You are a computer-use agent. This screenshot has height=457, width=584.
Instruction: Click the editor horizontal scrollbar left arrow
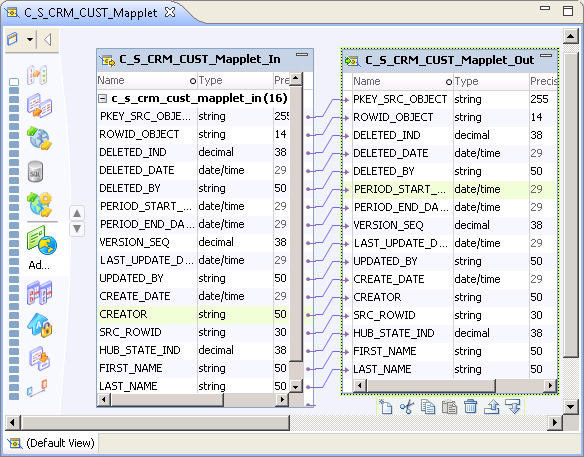[13, 422]
